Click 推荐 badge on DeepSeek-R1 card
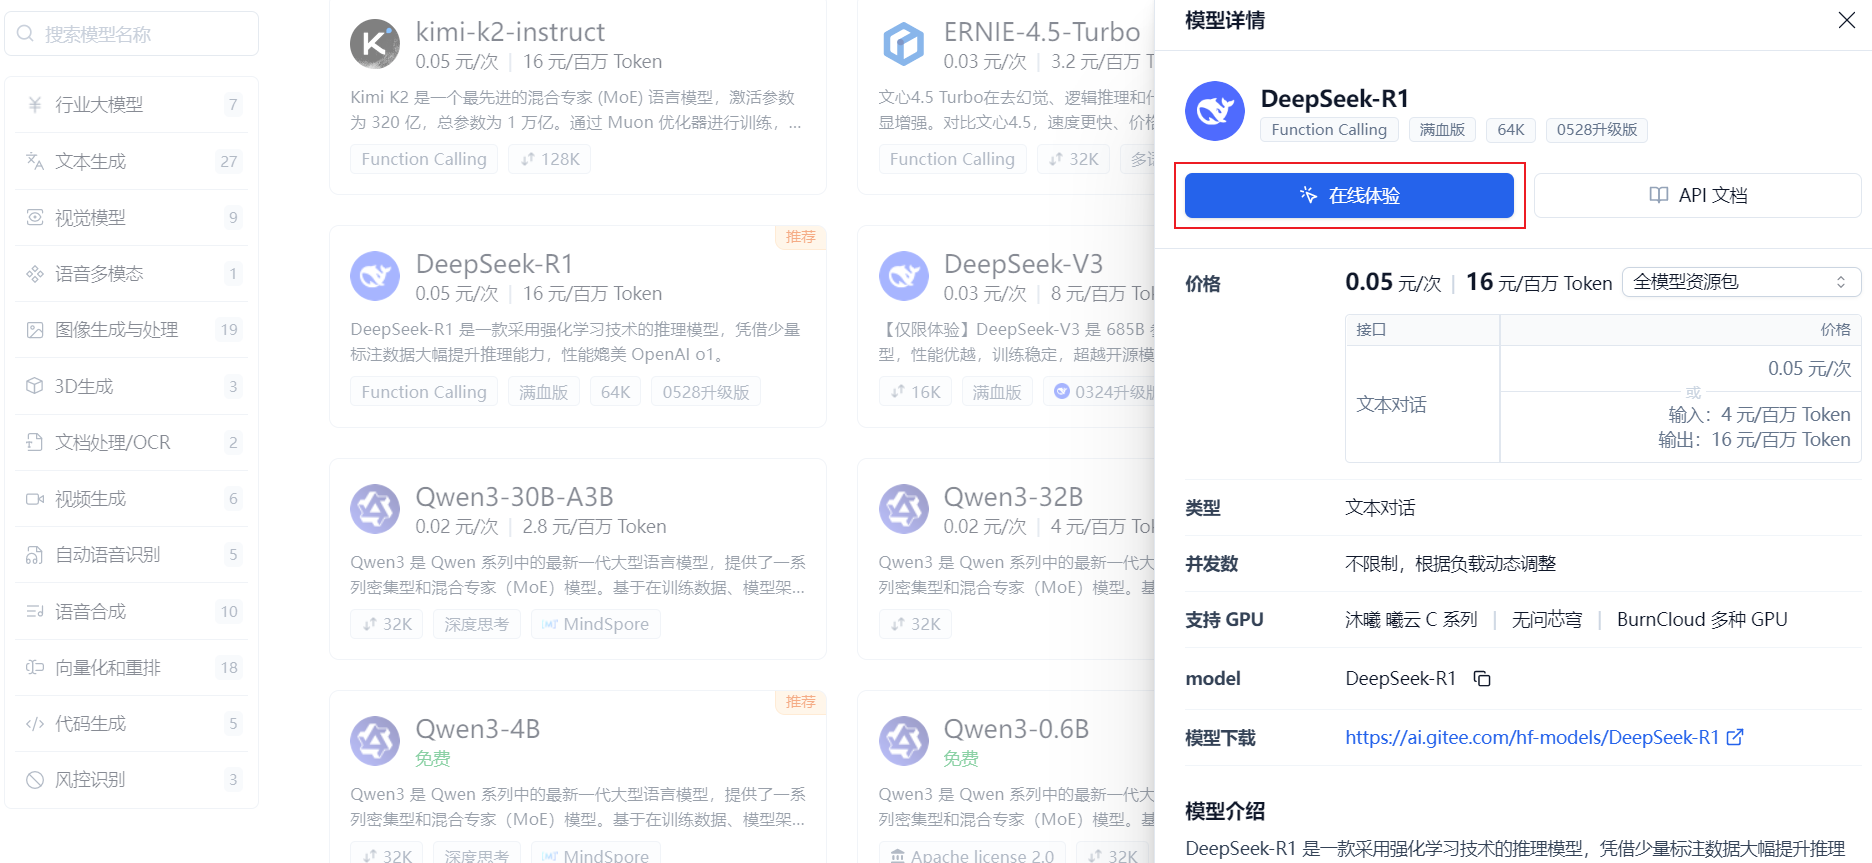Image resolution: width=1872 pixels, height=863 pixels. tap(800, 237)
